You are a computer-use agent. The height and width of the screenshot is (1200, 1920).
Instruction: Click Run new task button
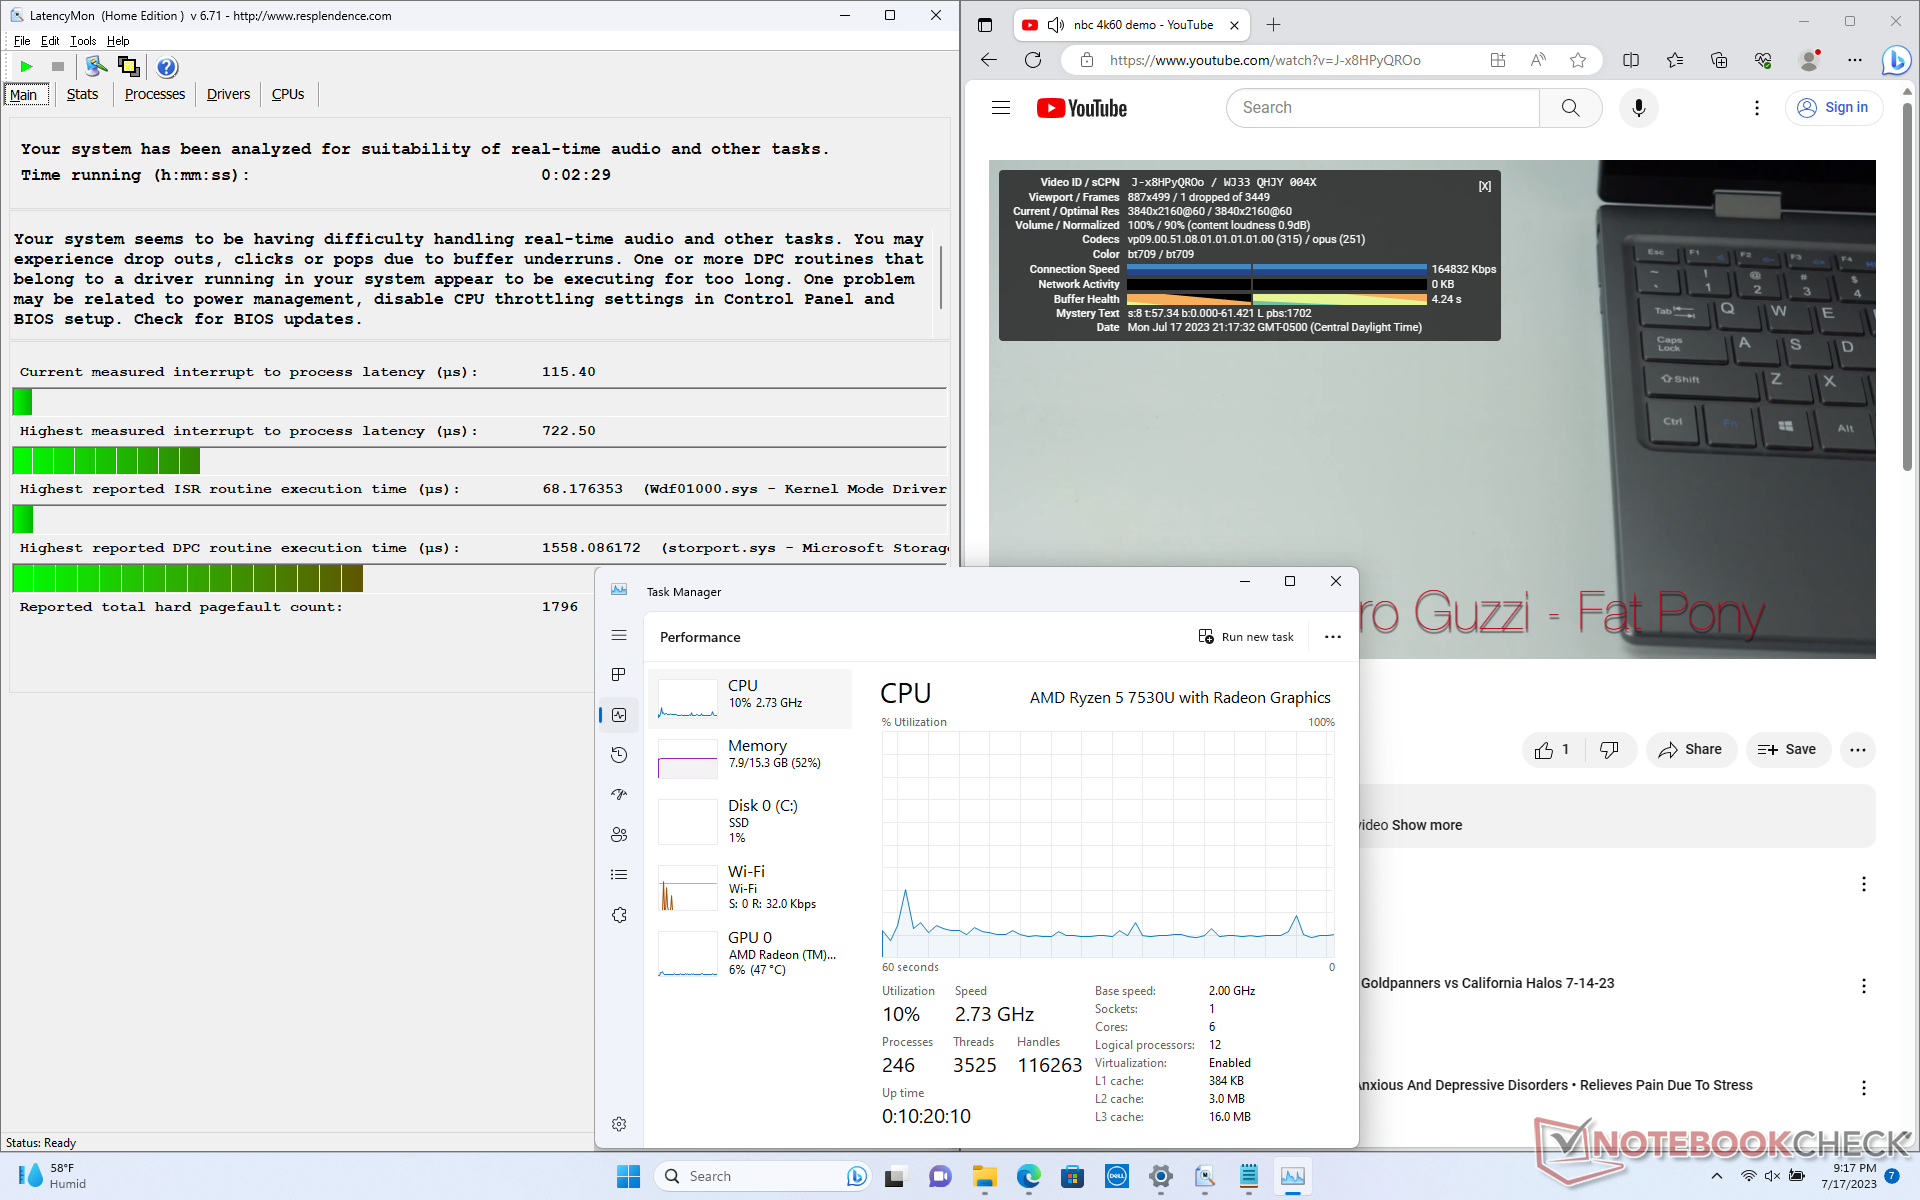1246,637
